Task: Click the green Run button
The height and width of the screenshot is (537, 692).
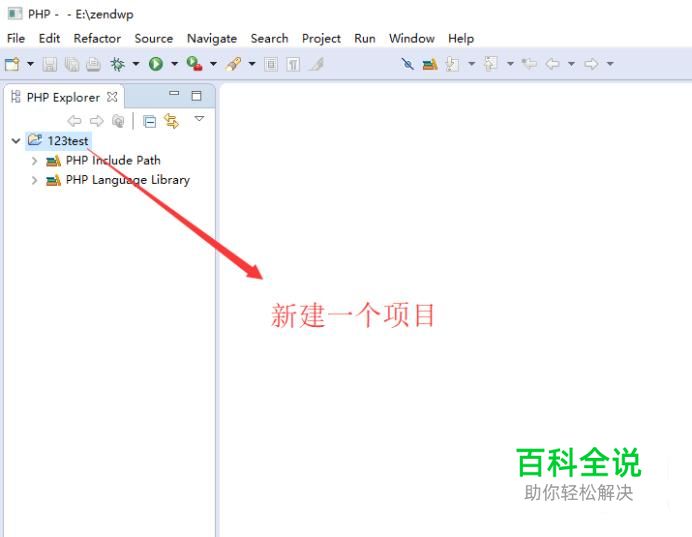Action: (156, 64)
